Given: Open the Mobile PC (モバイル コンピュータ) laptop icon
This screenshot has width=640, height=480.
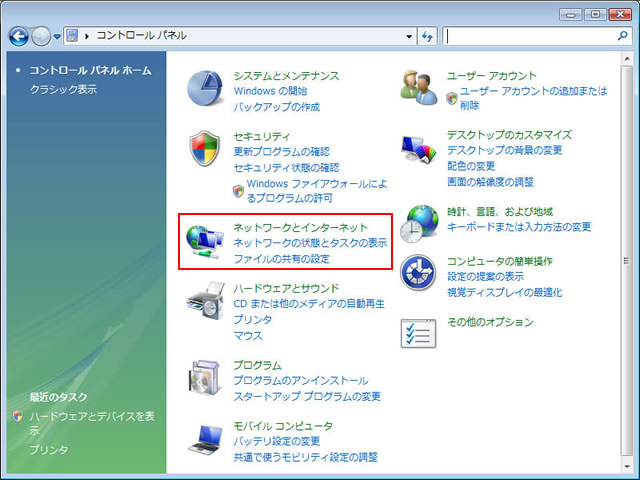Looking at the screenshot, I should pos(207,440).
